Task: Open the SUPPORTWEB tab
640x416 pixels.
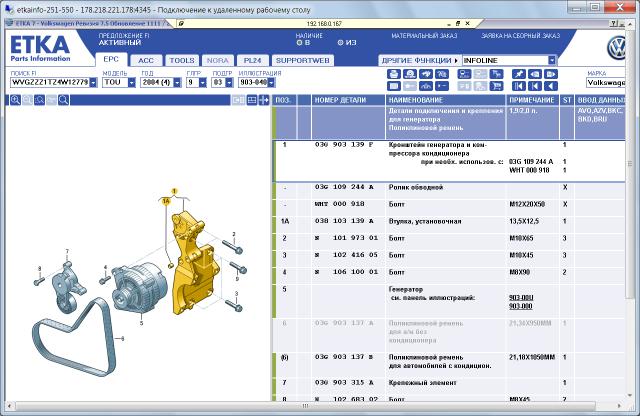Action: [x=302, y=60]
